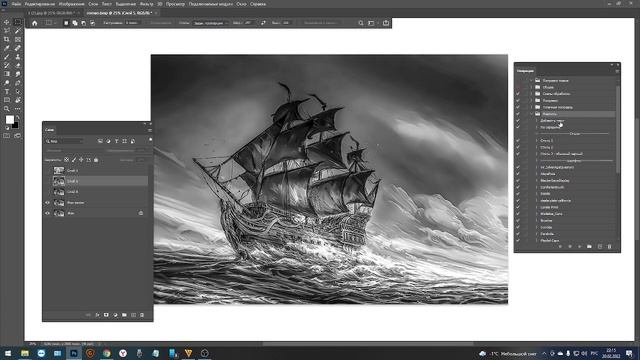Create new adjustment layer icon
640x360 pixels.
[x=115, y=315]
